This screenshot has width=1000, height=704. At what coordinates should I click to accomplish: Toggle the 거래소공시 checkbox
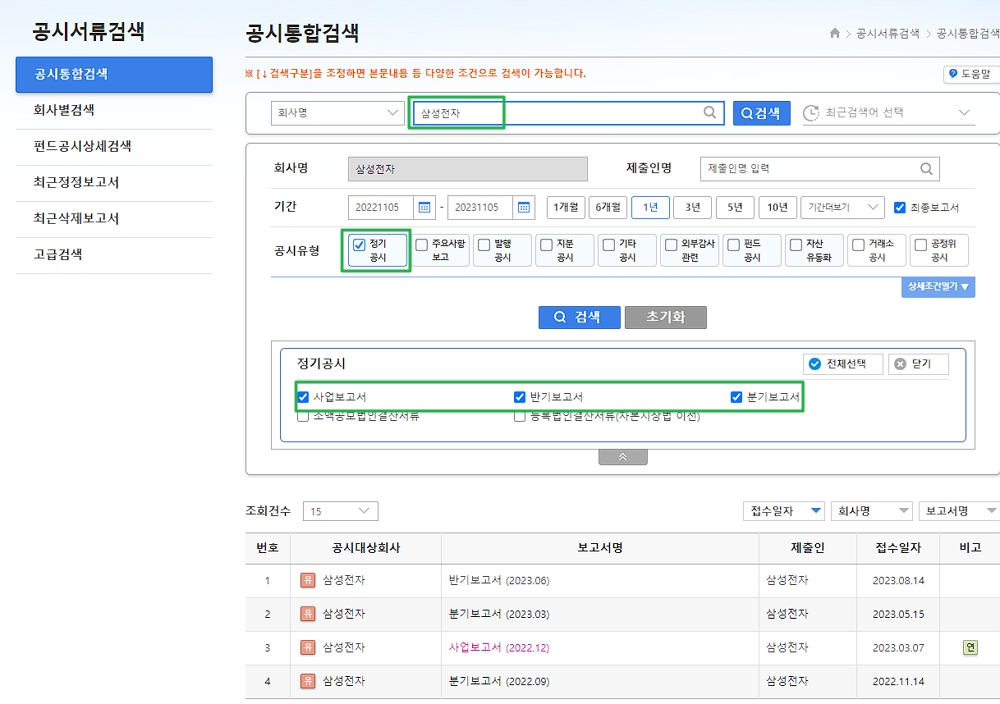[x=858, y=244]
